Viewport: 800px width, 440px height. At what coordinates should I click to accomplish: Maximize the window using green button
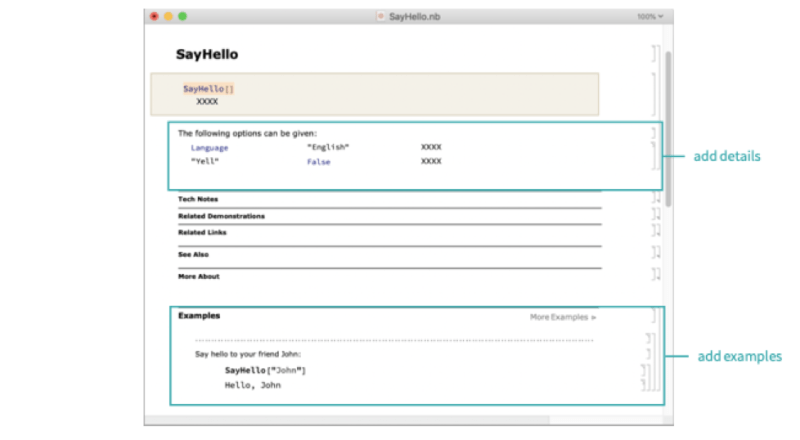click(x=183, y=16)
